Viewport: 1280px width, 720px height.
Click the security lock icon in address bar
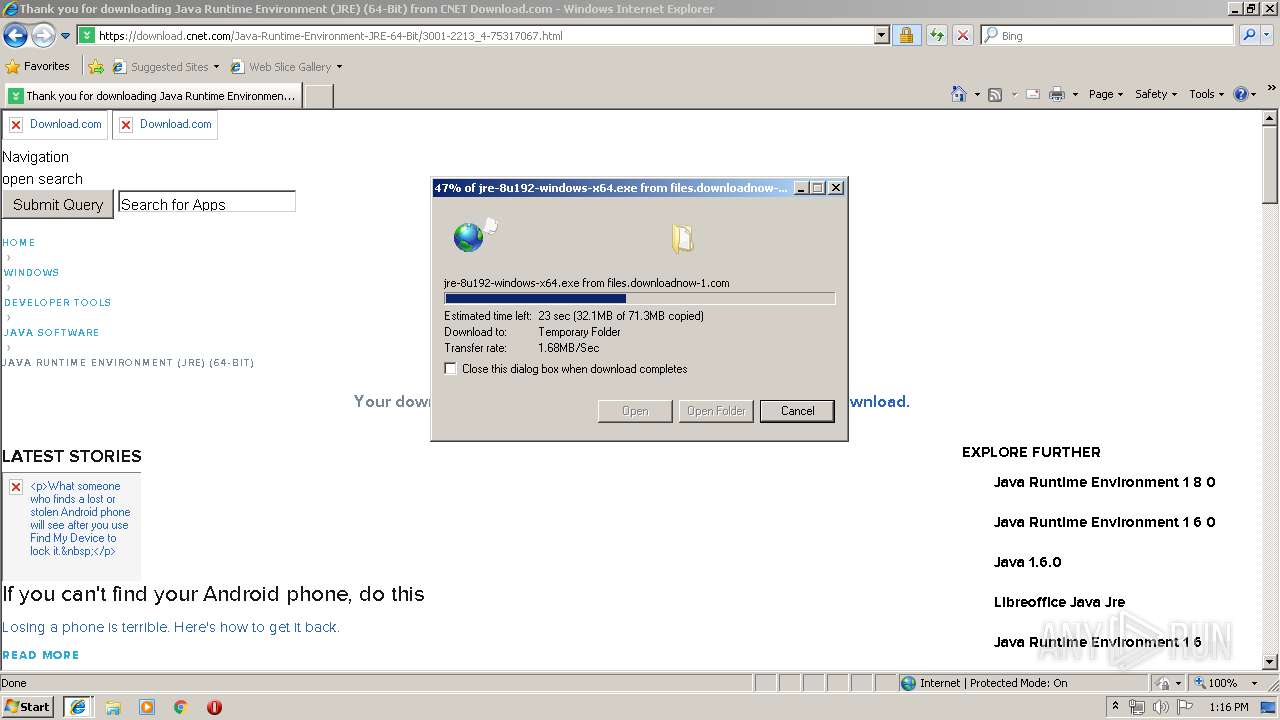[906, 35]
